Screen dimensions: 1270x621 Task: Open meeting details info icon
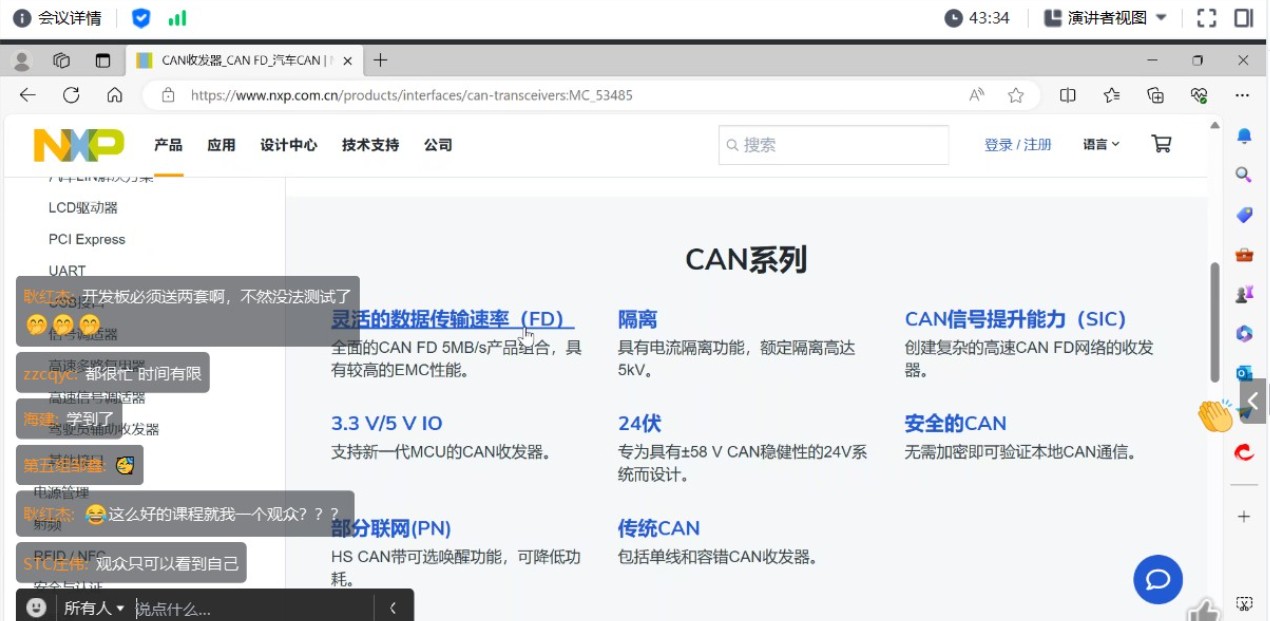pos(22,18)
